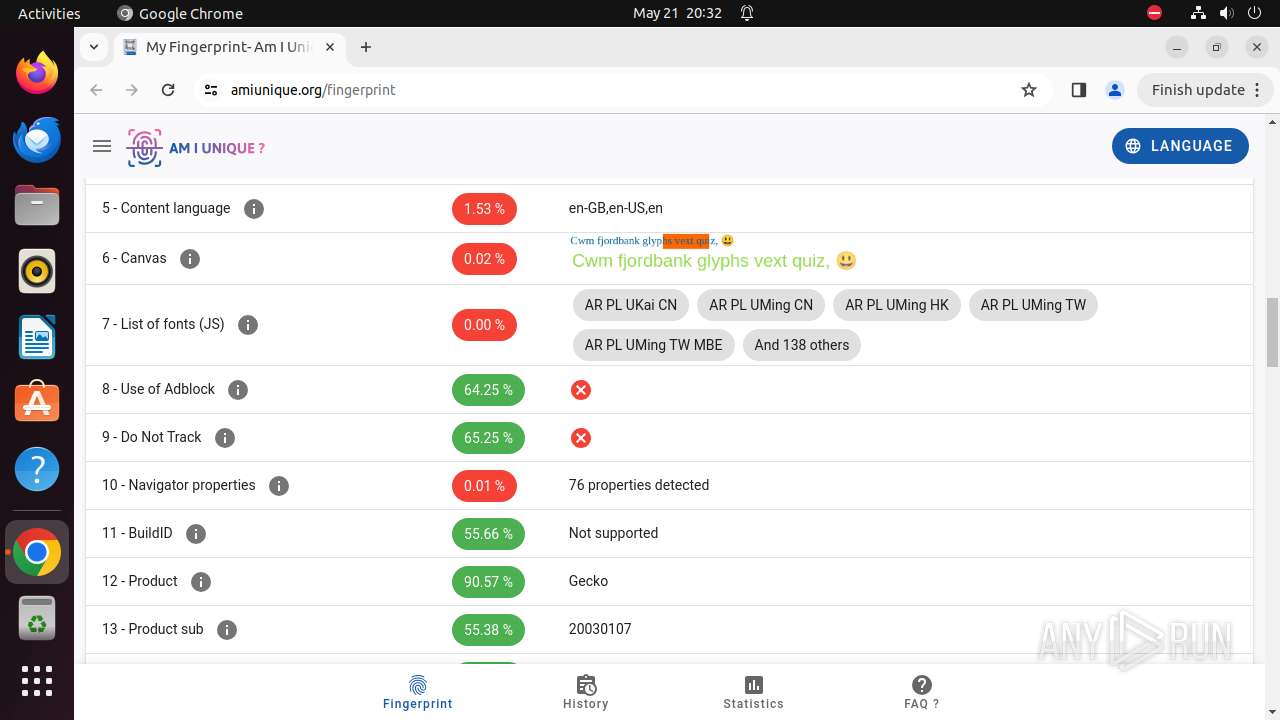Click the 'Gecko' product value
The height and width of the screenshot is (720, 1280).
click(x=589, y=581)
